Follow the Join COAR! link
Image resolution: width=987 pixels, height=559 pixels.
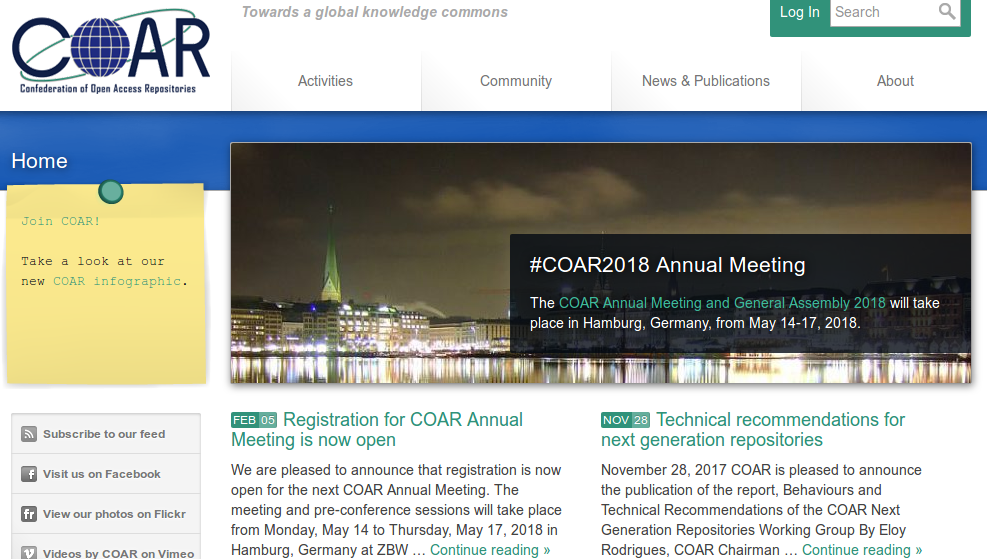[60, 221]
